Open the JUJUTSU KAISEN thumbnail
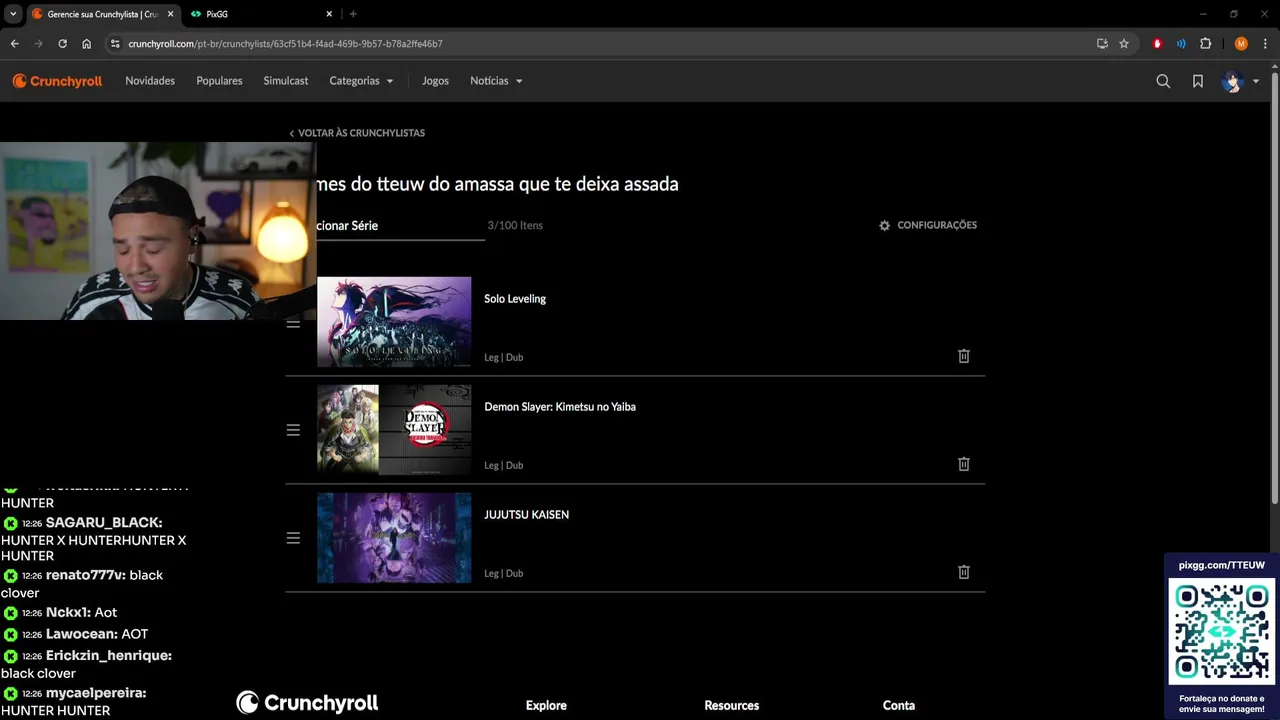Image resolution: width=1280 pixels, height=720 pixels. (394, 538)
